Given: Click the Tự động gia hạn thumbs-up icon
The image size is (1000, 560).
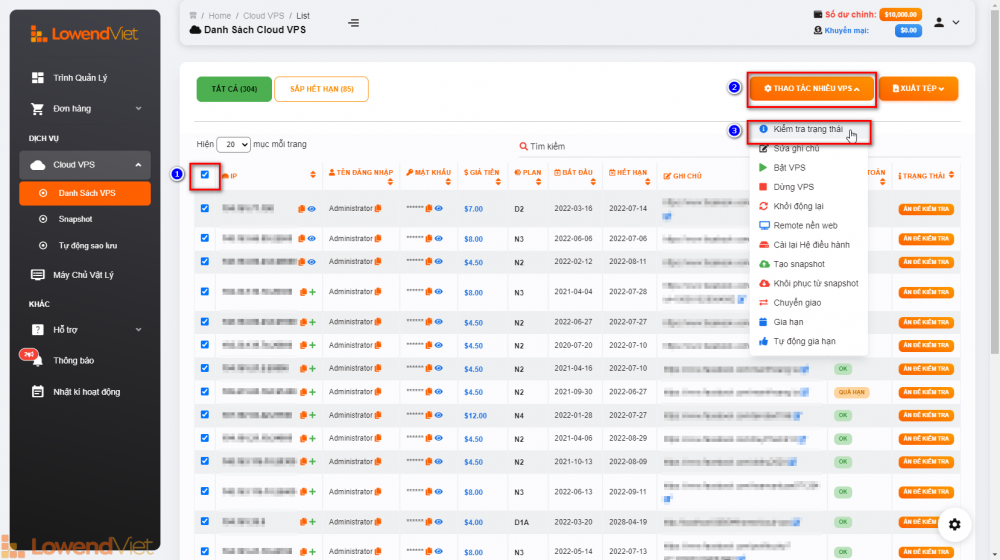Looking at the screenshot, I should (763, 341).
